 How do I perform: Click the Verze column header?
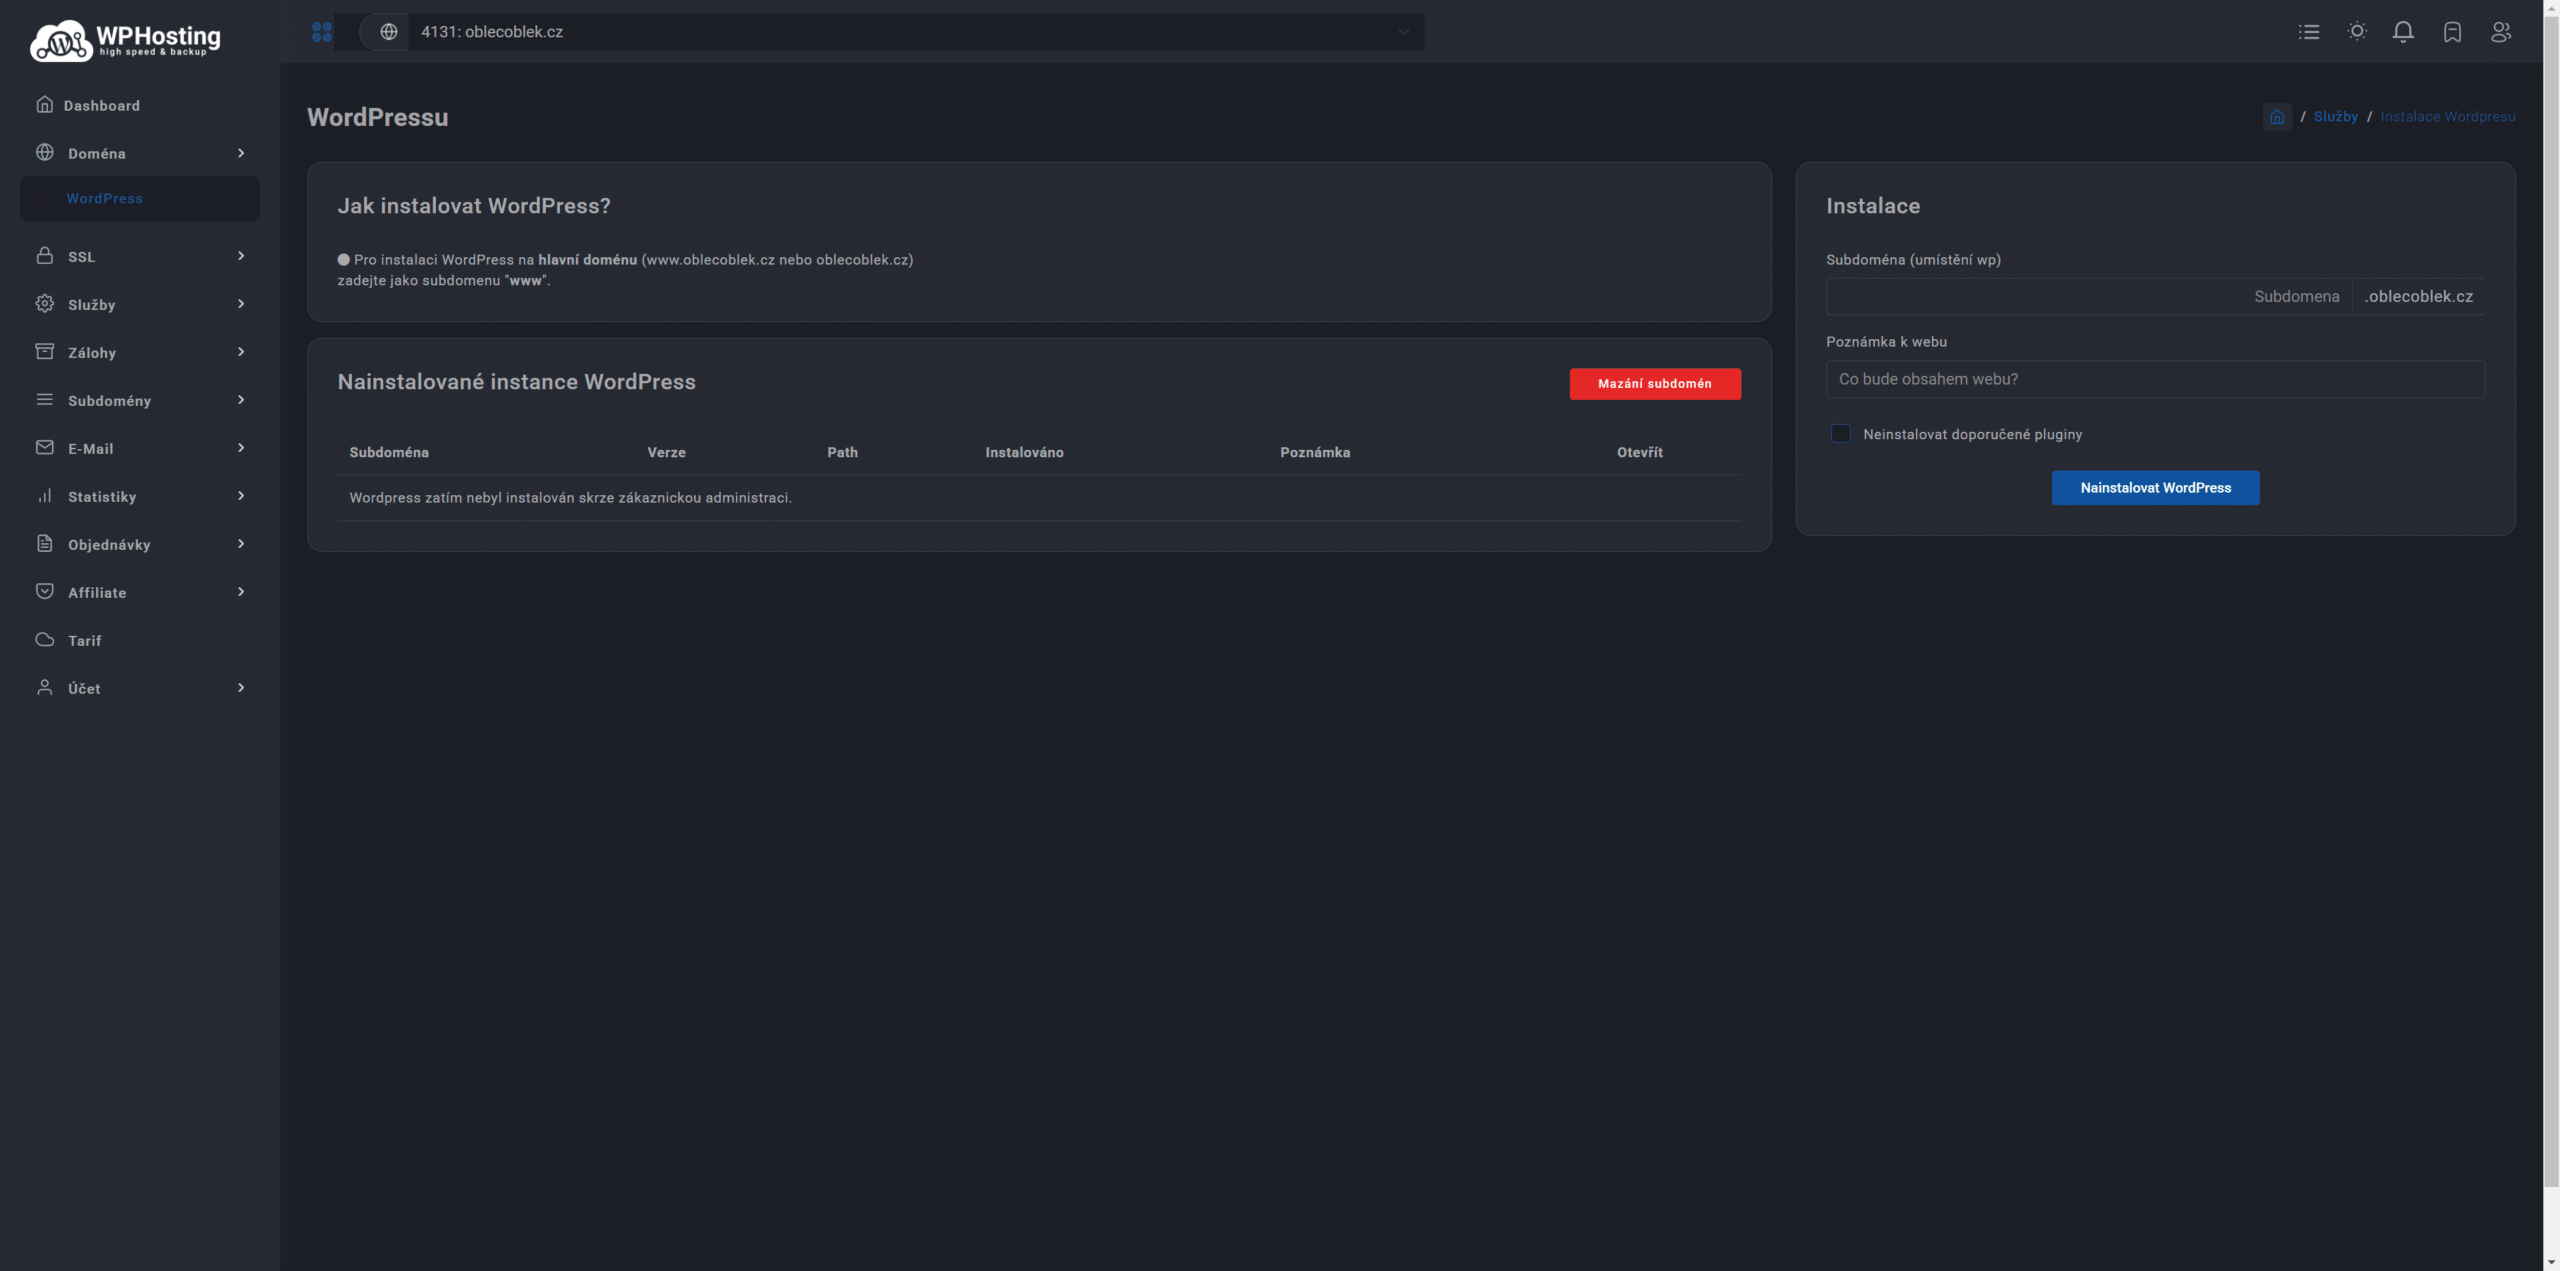point(666,453)
